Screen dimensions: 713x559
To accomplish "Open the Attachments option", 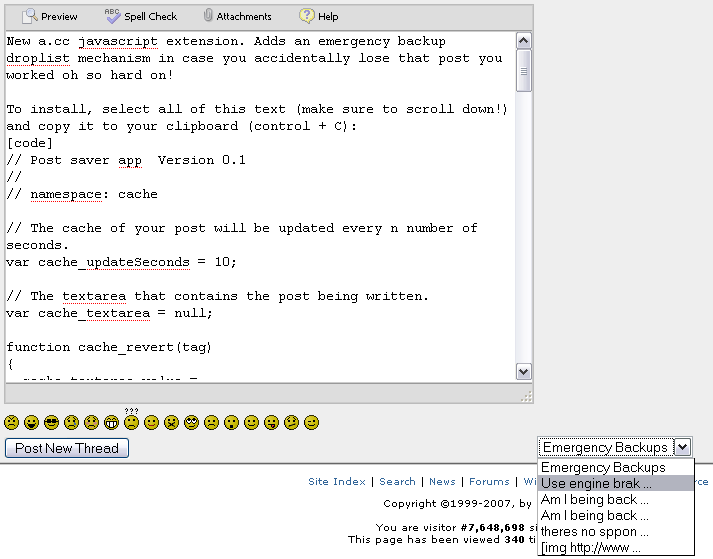I will [236, 16].
